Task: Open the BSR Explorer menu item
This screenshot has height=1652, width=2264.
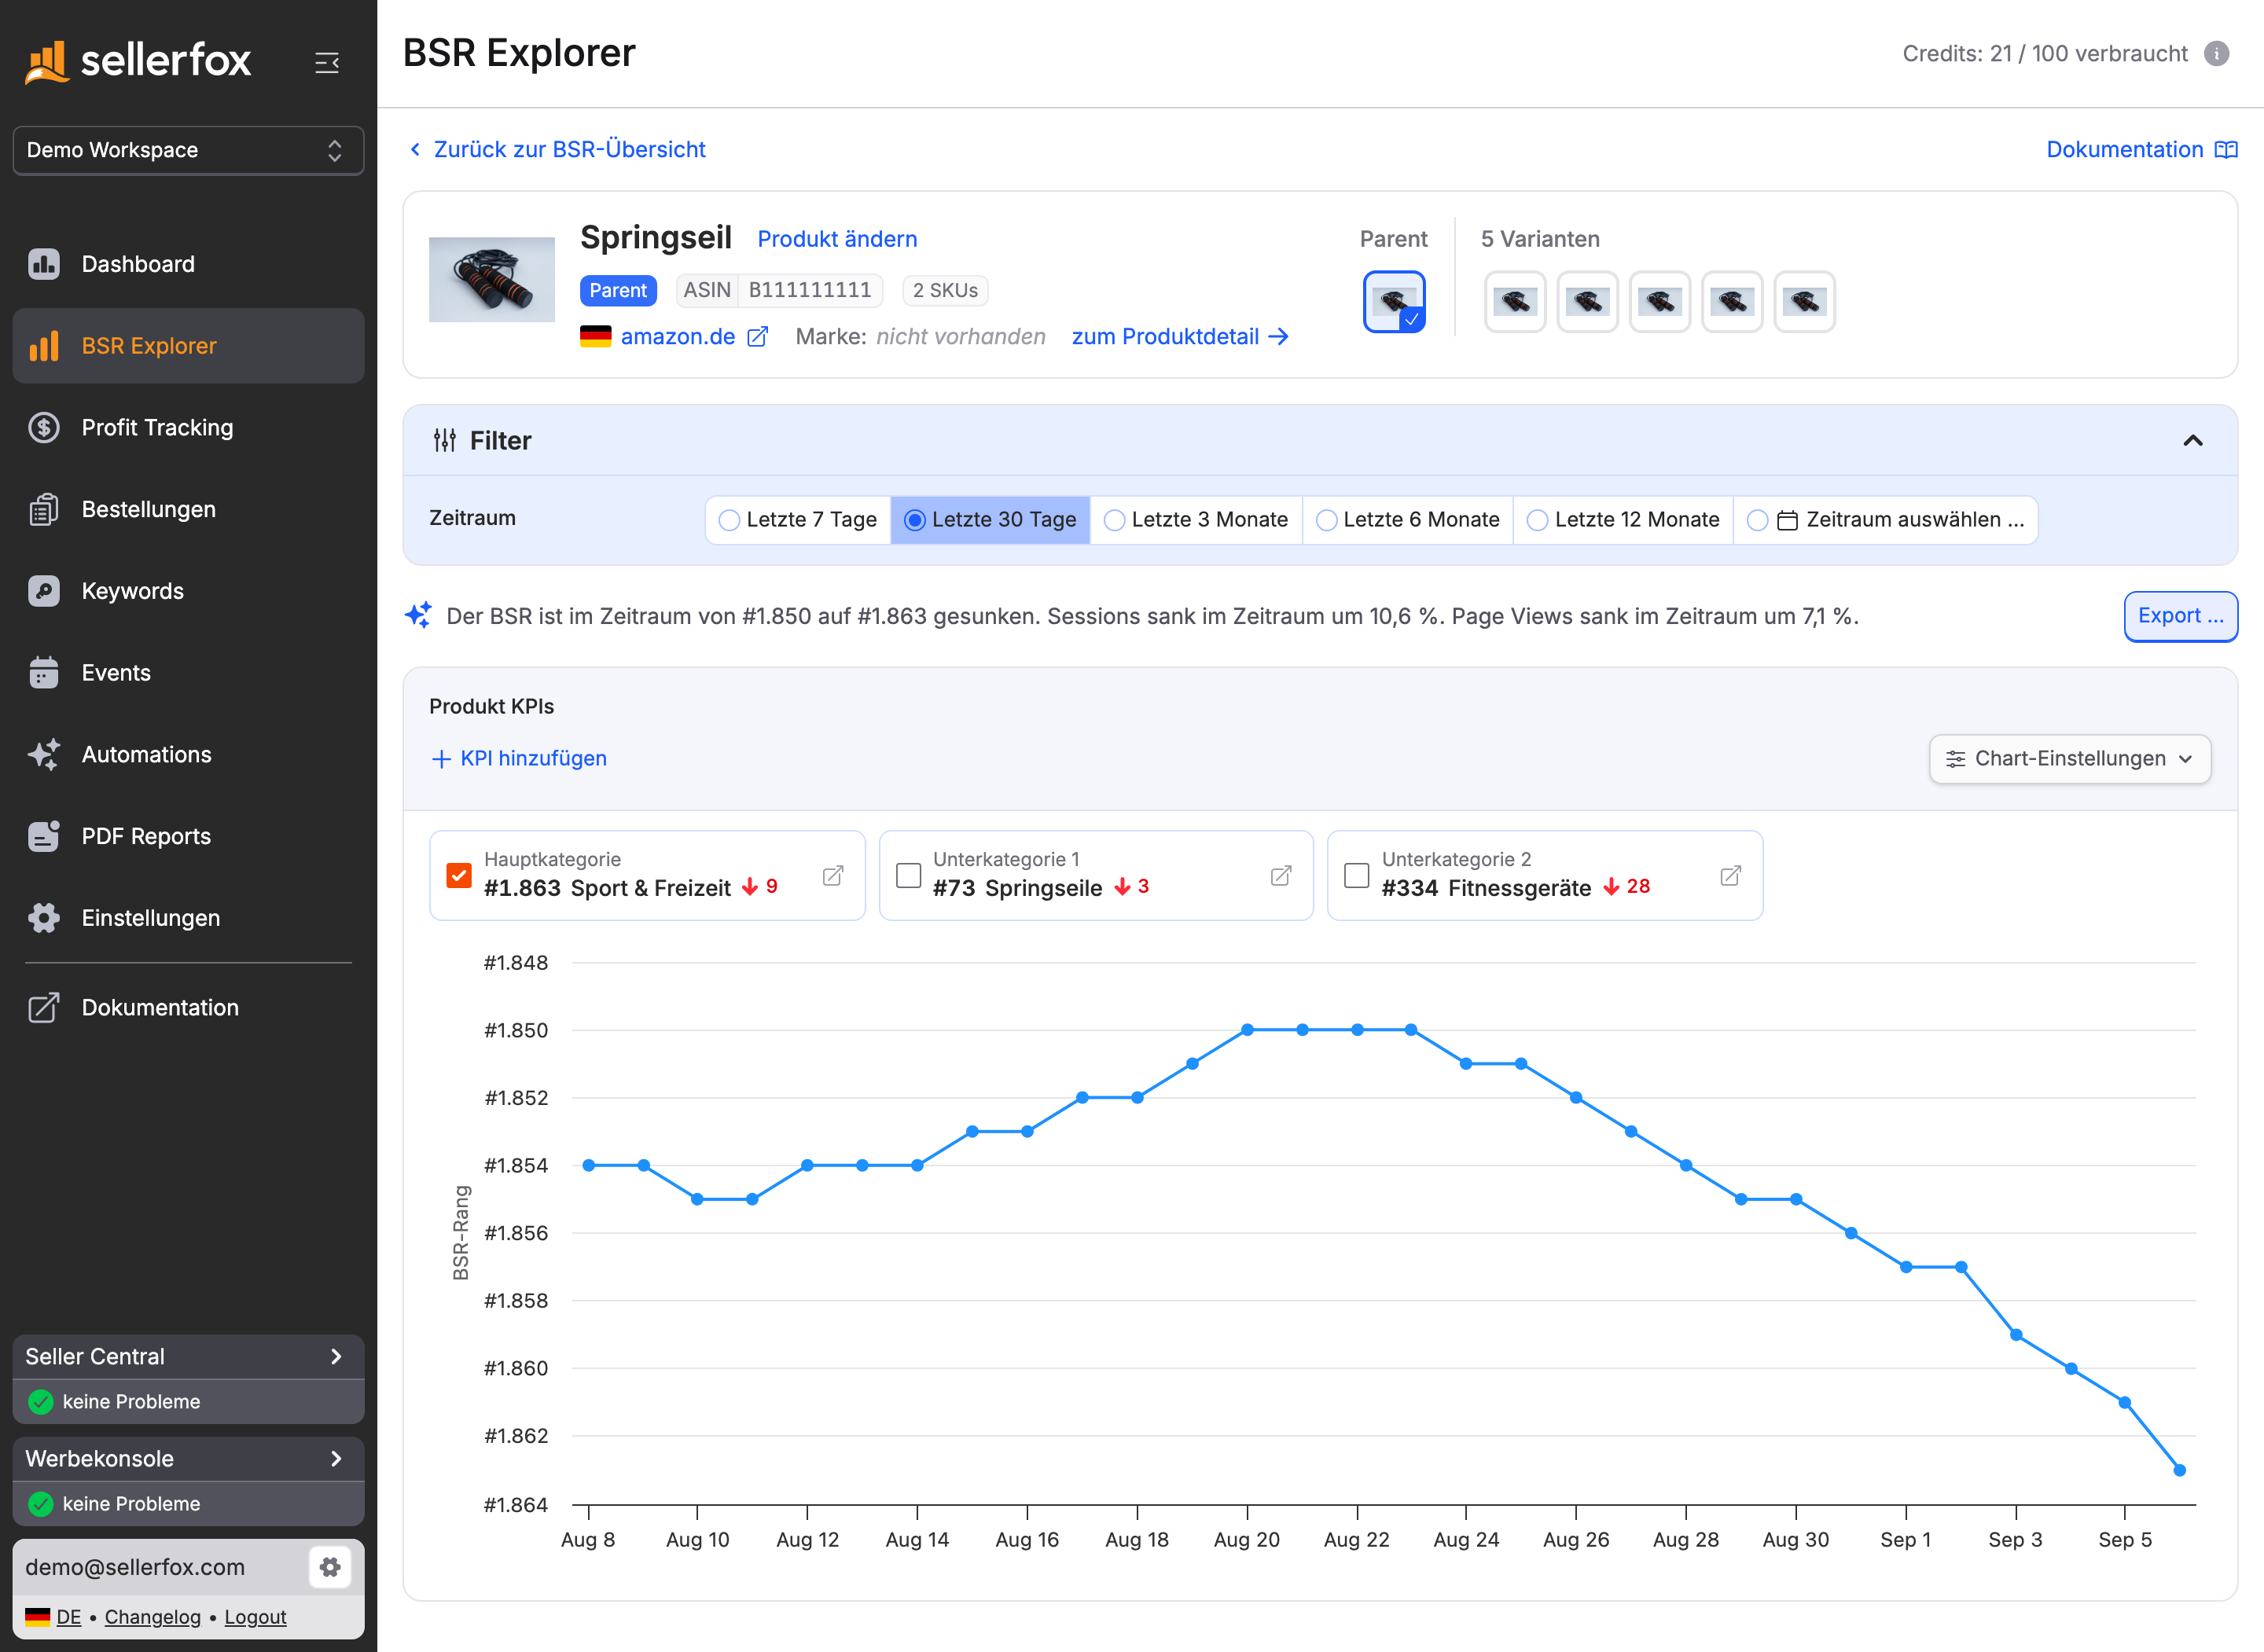Action: click(x=188, y=346)
